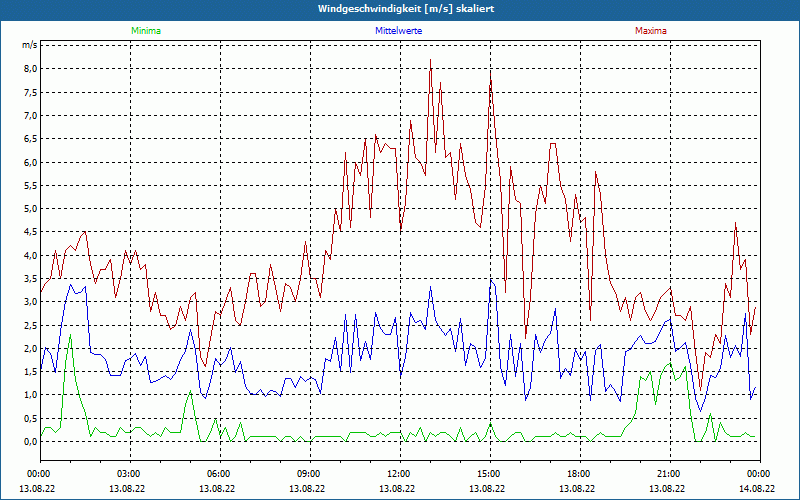This screenshot has height=500, width=800.
Task: Click the 0,5 y-axis value
Action: click(31, 418)
